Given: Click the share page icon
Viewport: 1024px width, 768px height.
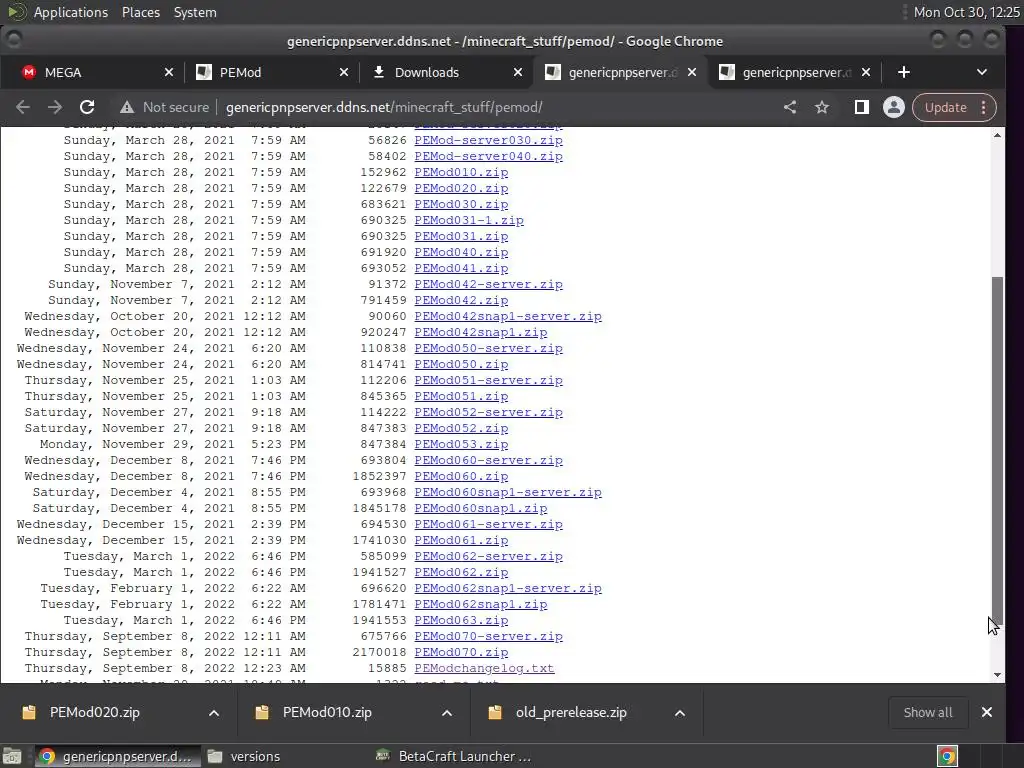Looking at the screenshot, I should (790, 107).
